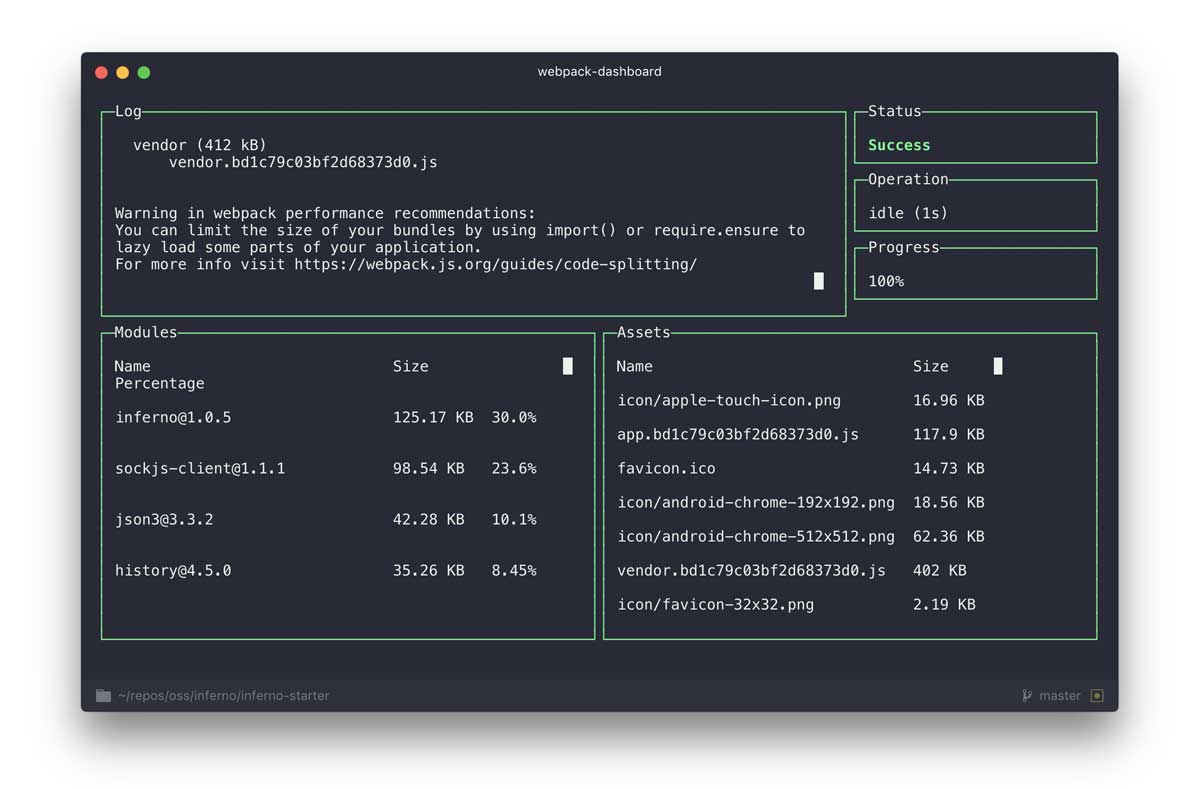
Task: Click the vendor (412 kB) log entry
Action: [200, 145]
